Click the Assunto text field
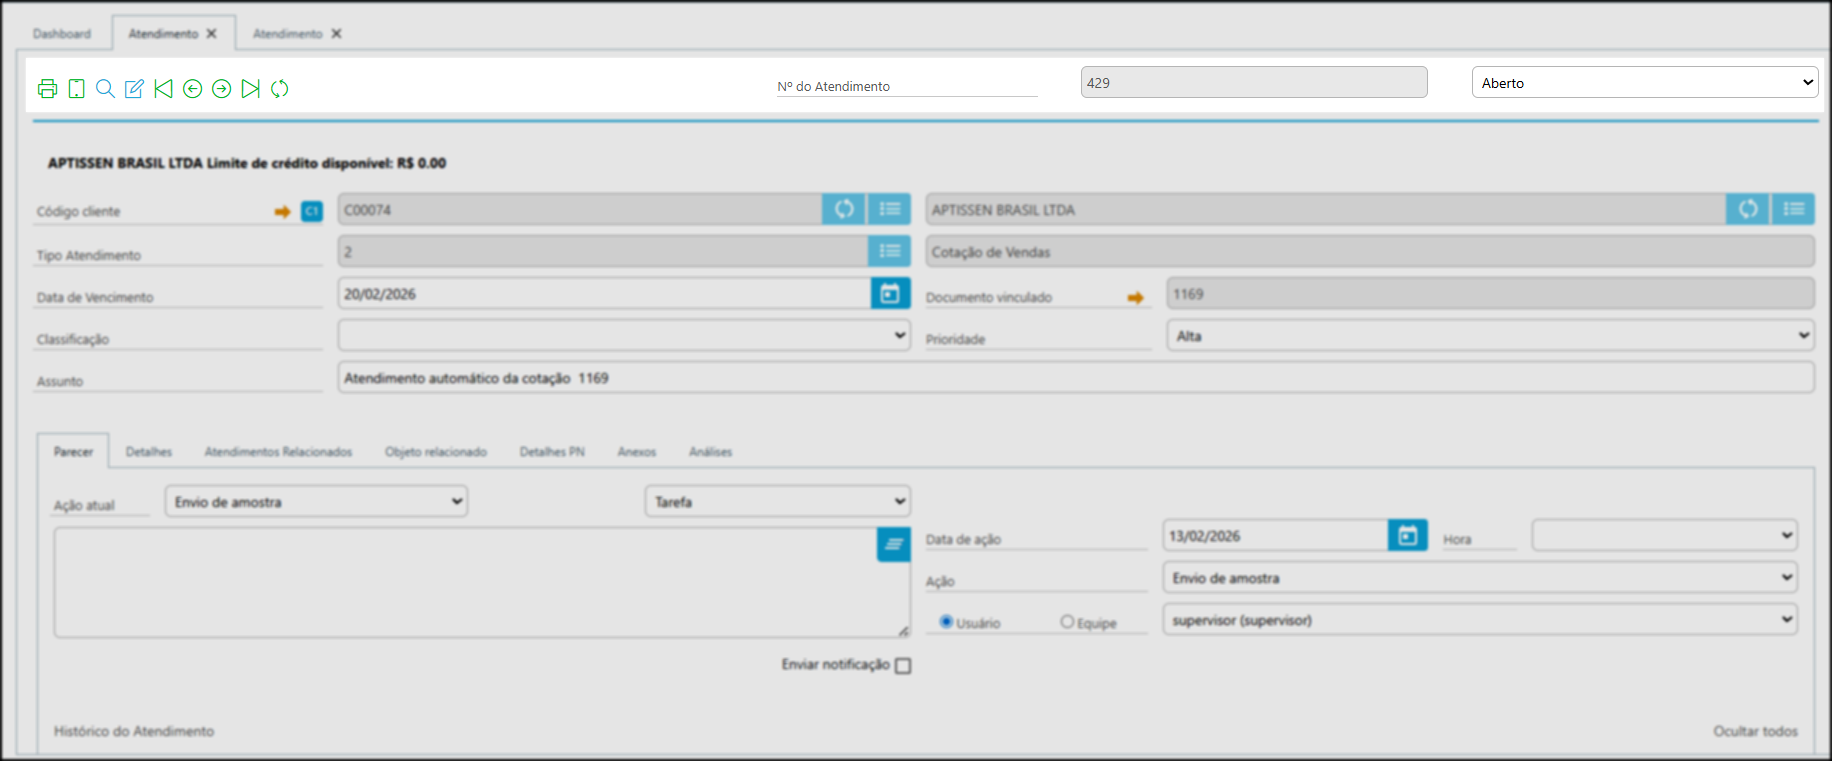 pyautogui.click(x=1075, y=378)
